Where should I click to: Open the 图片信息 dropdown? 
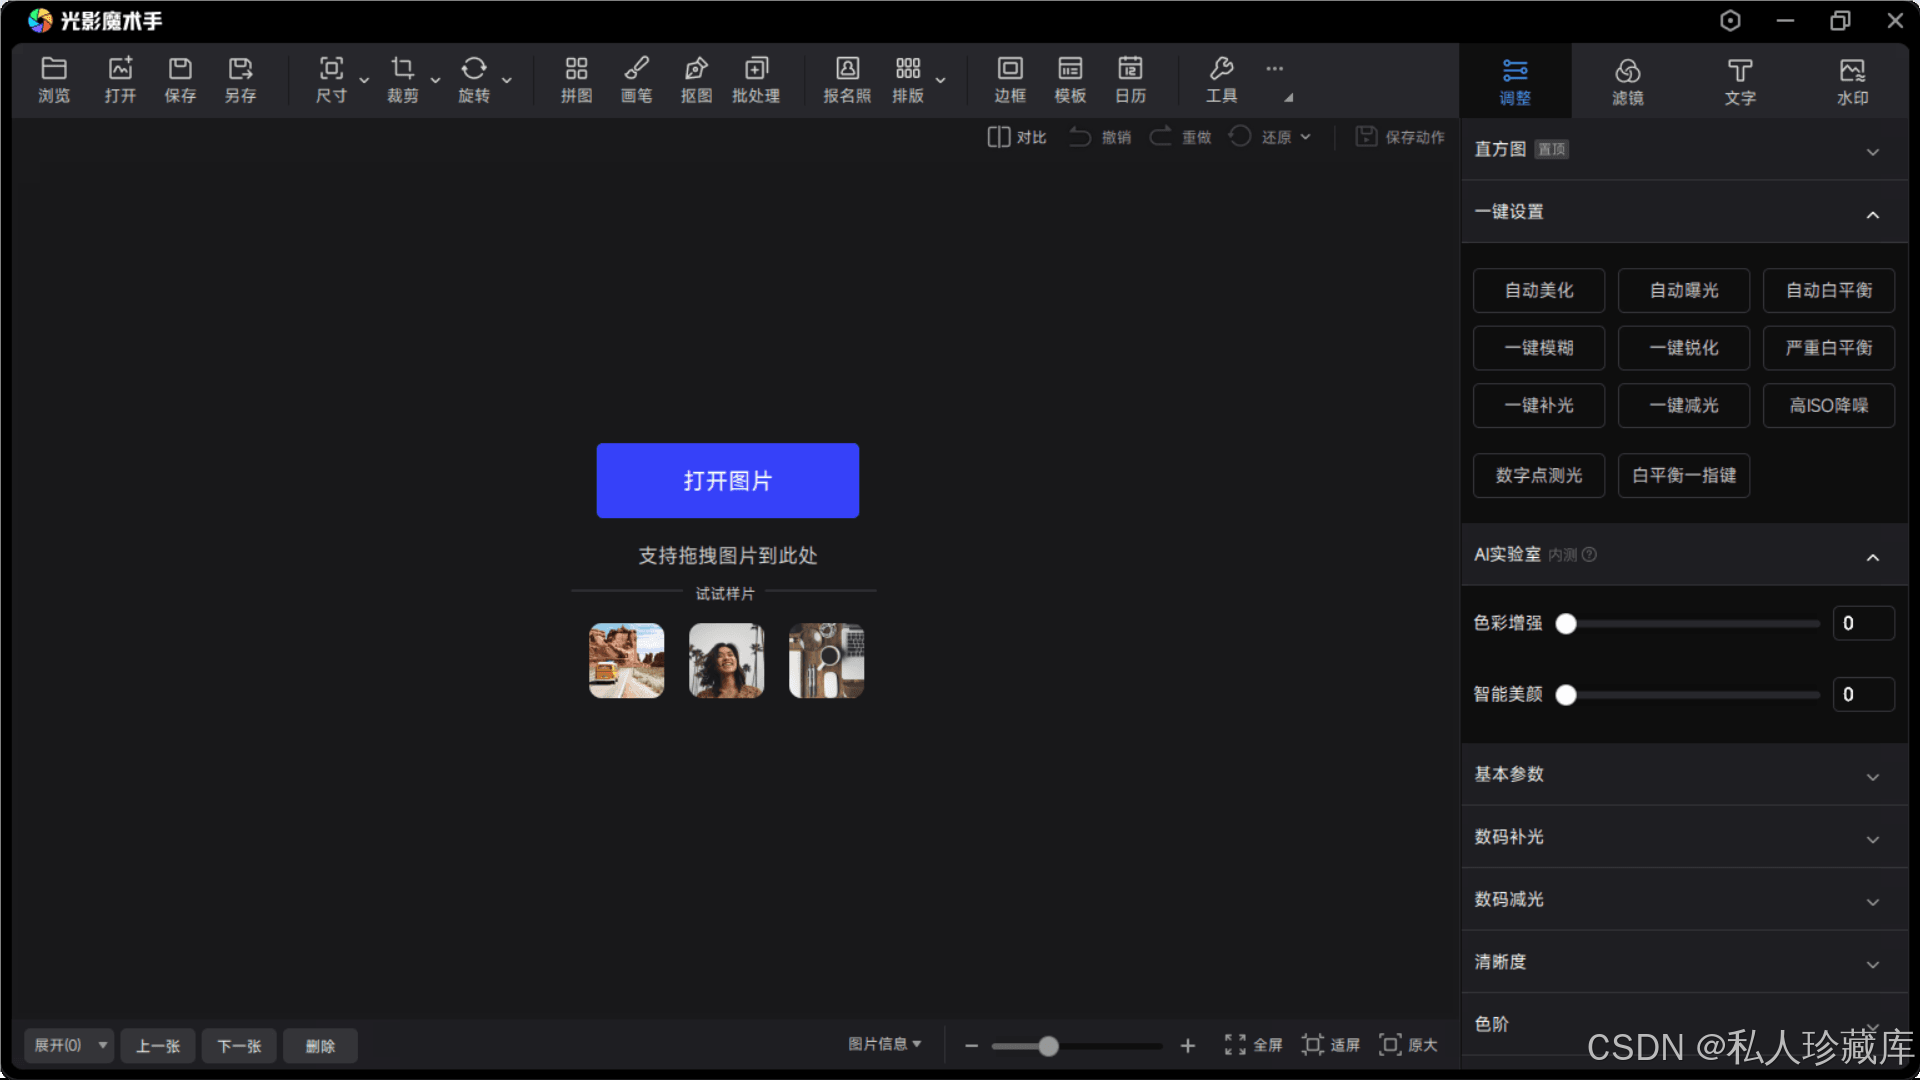click(x=884, y=1044)
